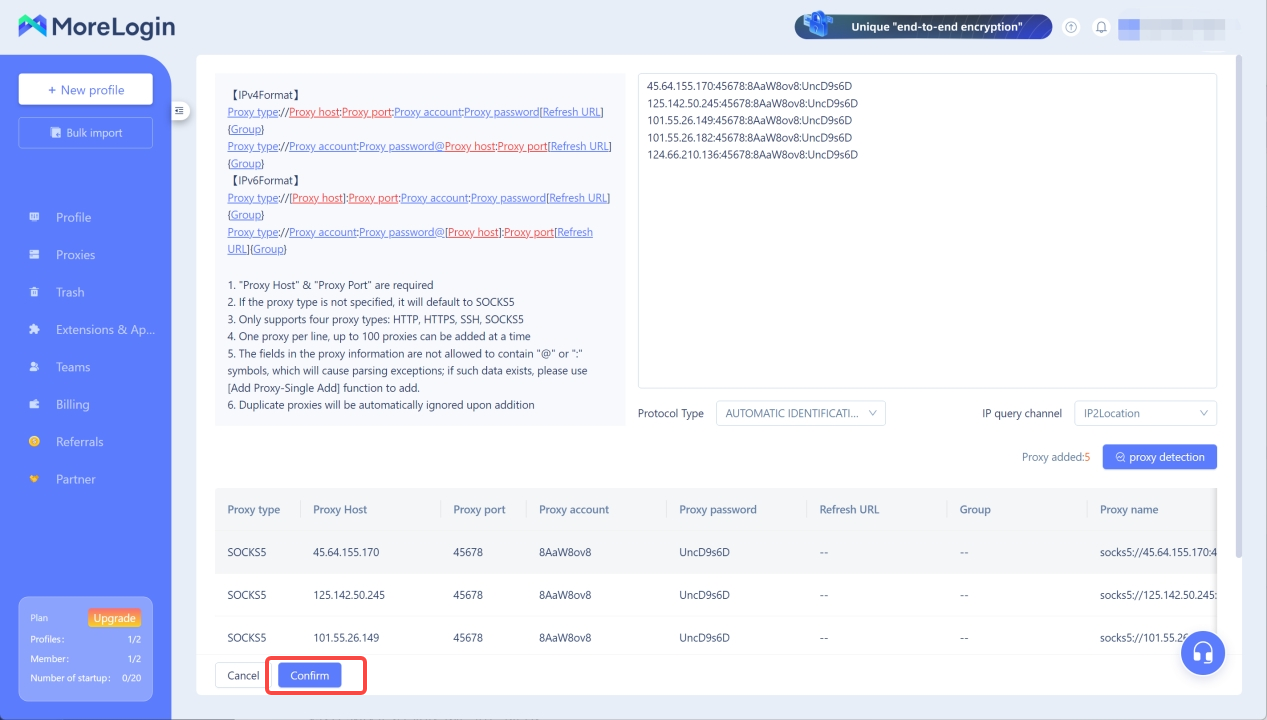
Task: Click the text line starting 101.55.26.182
Action: (749, 138)
